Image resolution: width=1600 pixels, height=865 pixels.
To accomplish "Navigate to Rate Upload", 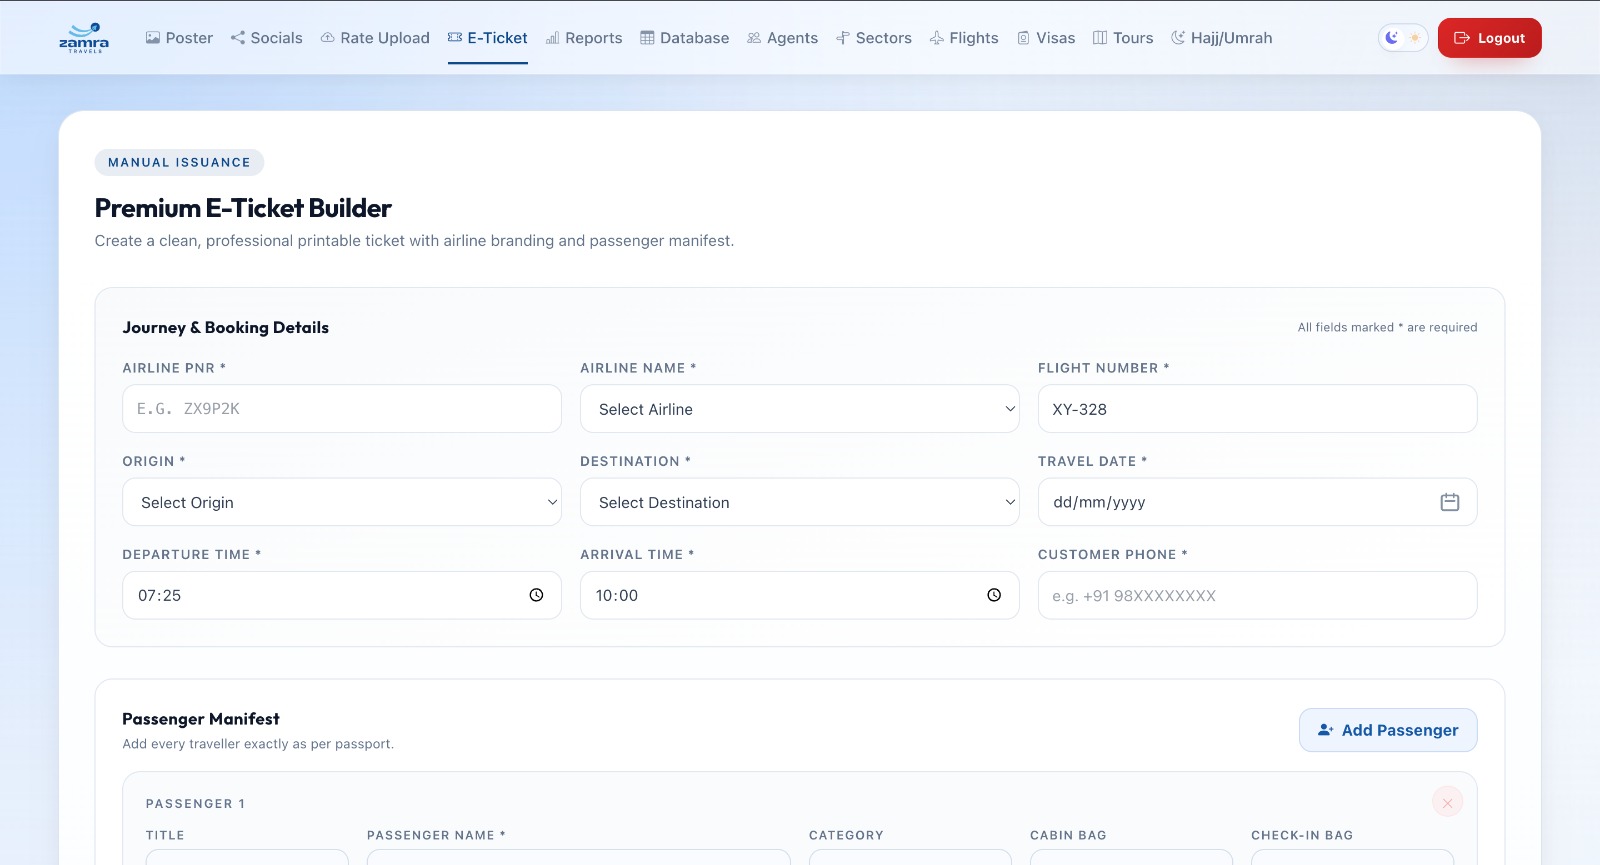I will click(x=375, y=38).
